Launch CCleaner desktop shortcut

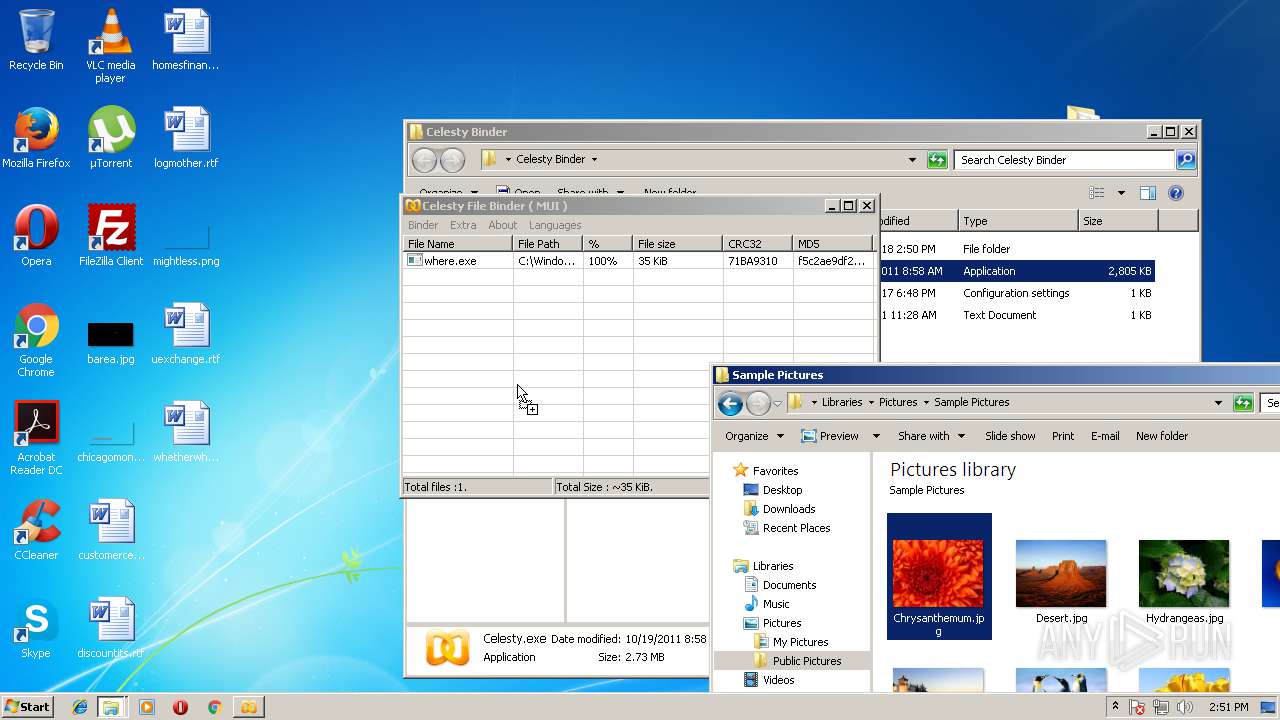36,530
